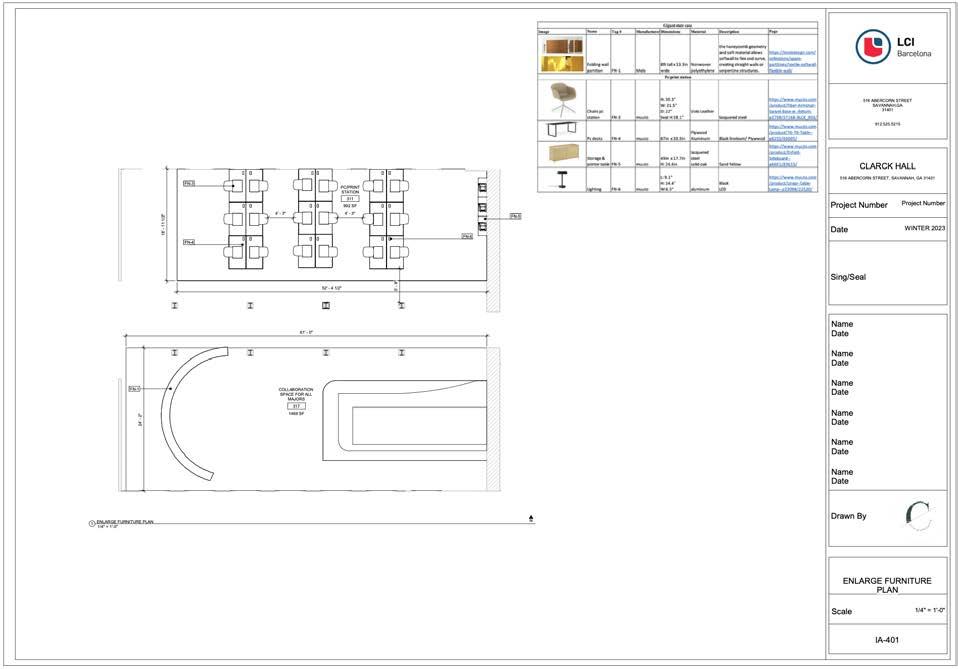Click the FN-5 tag outside the right wall
958x669 pixels.
click(515, 216)
